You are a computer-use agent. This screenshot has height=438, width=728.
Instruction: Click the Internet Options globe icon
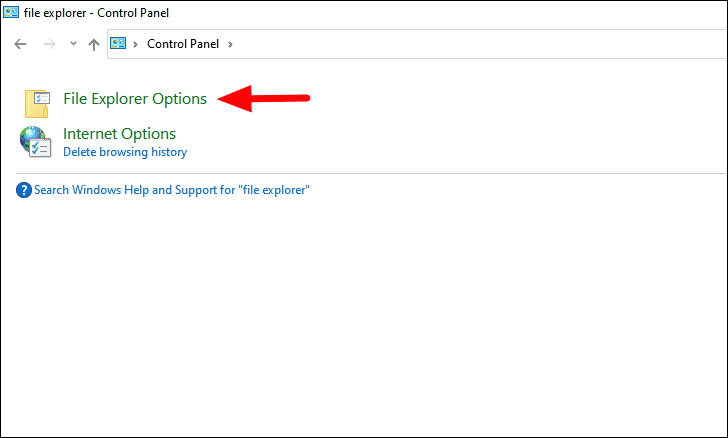(x=35, y=142)
